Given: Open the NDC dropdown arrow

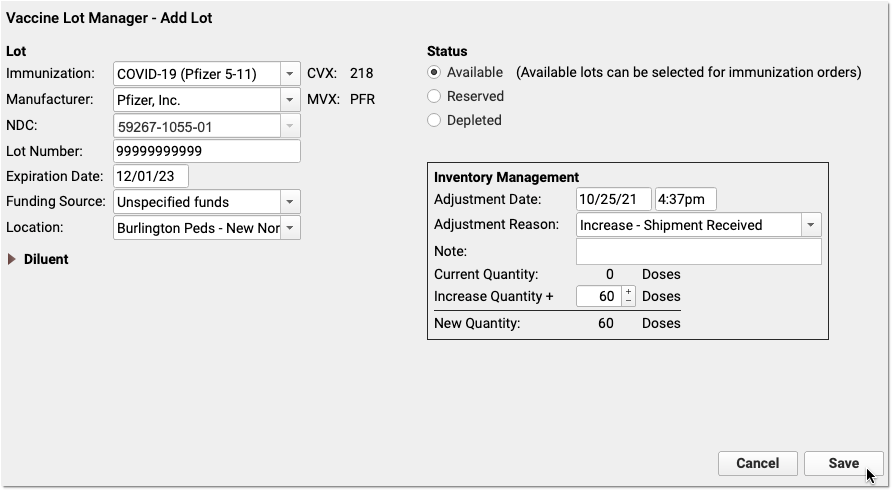Looking at the screenshot, I should pyautogui.click(x=290, y=126).
